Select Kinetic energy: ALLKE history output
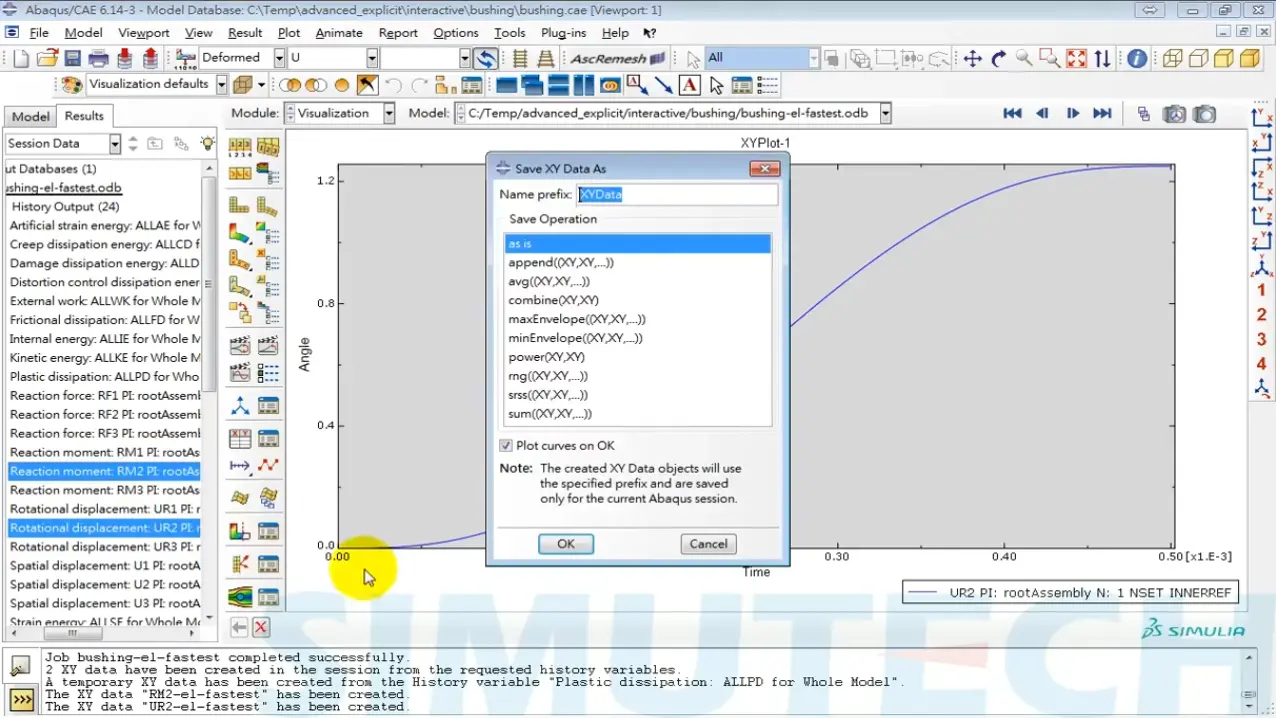1276x718 pixels. click(x=104, y=357)
